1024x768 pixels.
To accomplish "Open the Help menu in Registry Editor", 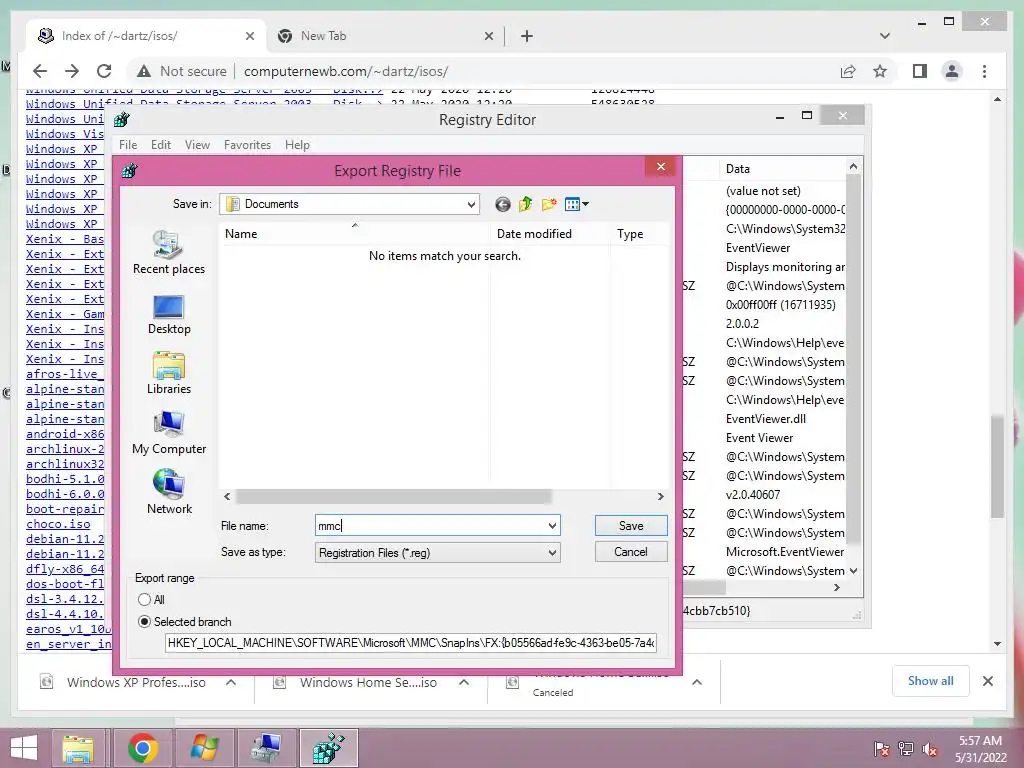I will click(297, 145).
